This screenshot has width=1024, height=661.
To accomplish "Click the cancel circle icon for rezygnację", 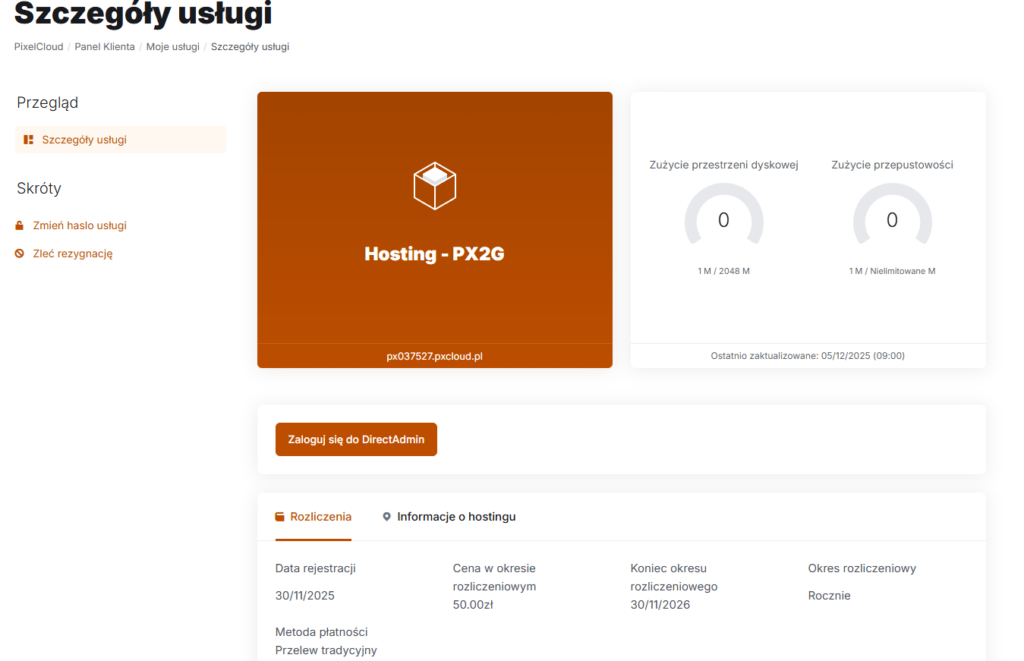I will point(19,254).
